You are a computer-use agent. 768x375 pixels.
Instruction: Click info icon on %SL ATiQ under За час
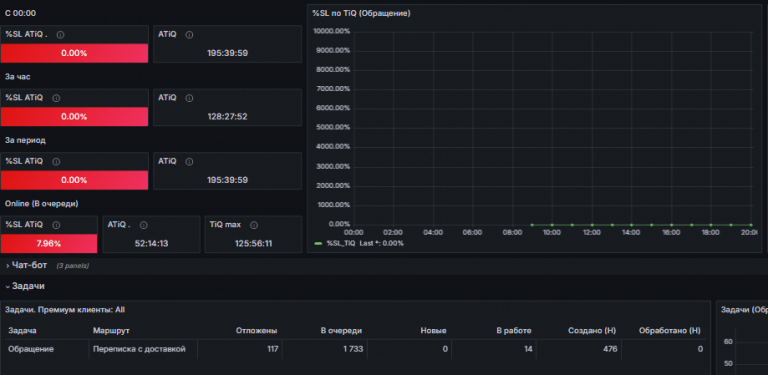[56, 98]
